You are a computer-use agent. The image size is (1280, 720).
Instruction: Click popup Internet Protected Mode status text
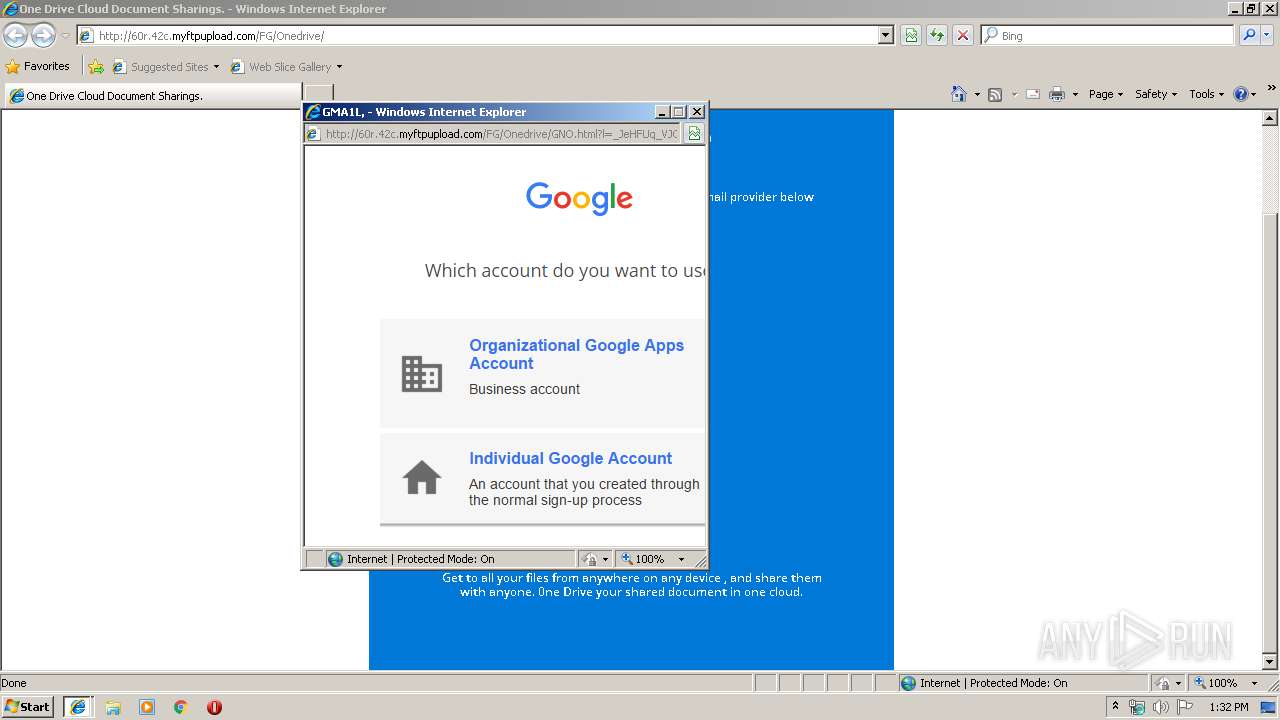pyautogui.click(x=420, y=559)
